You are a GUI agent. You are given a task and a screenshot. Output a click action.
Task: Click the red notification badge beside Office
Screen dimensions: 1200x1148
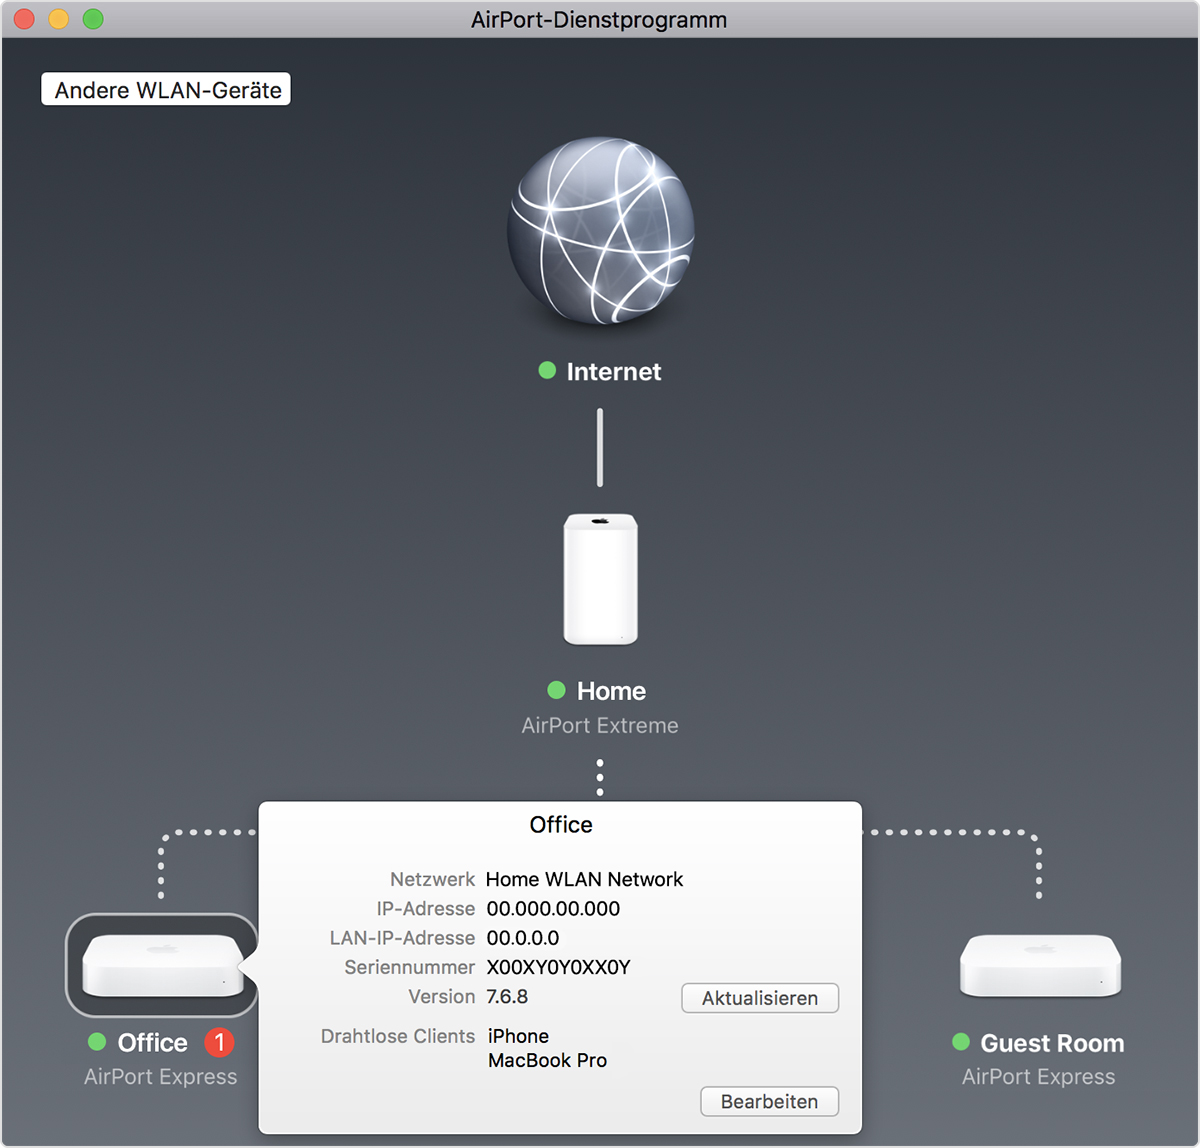tap(219, 1043)
